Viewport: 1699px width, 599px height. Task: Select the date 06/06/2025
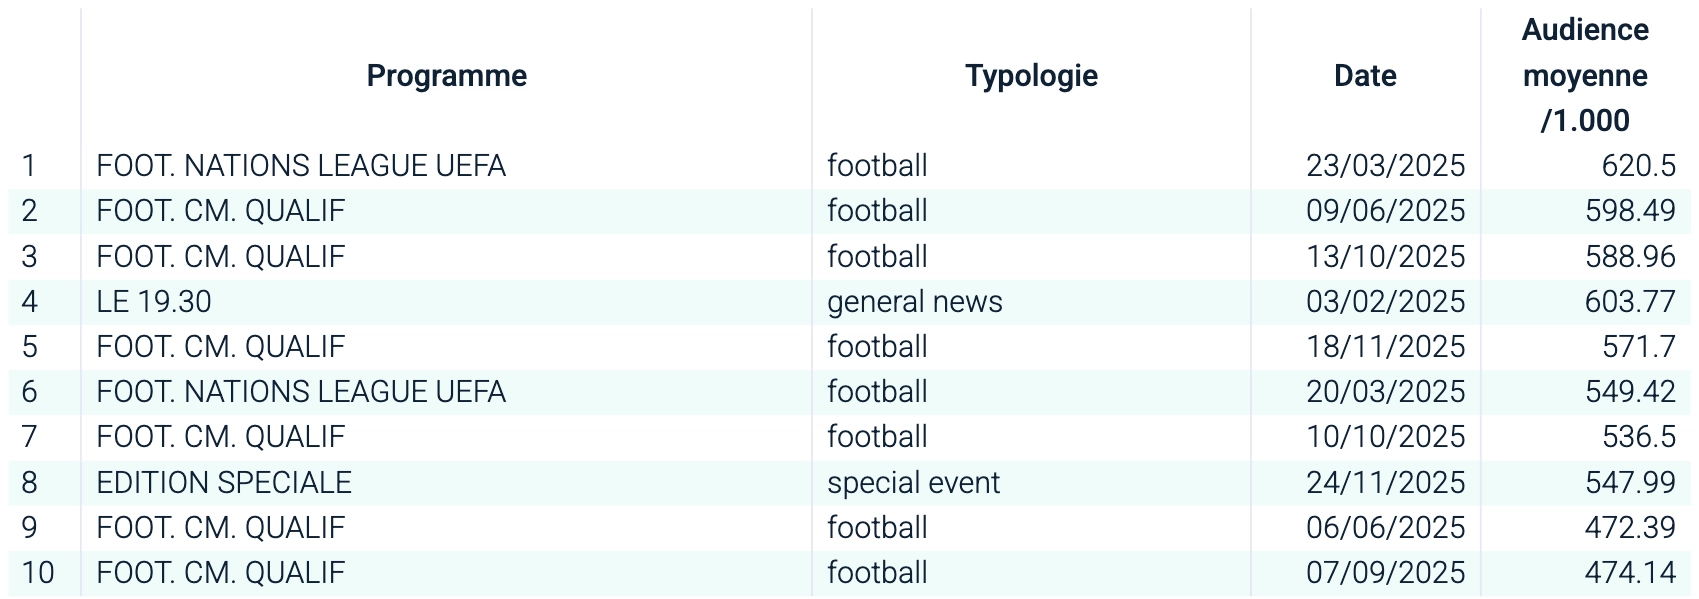pos(1385,528)
